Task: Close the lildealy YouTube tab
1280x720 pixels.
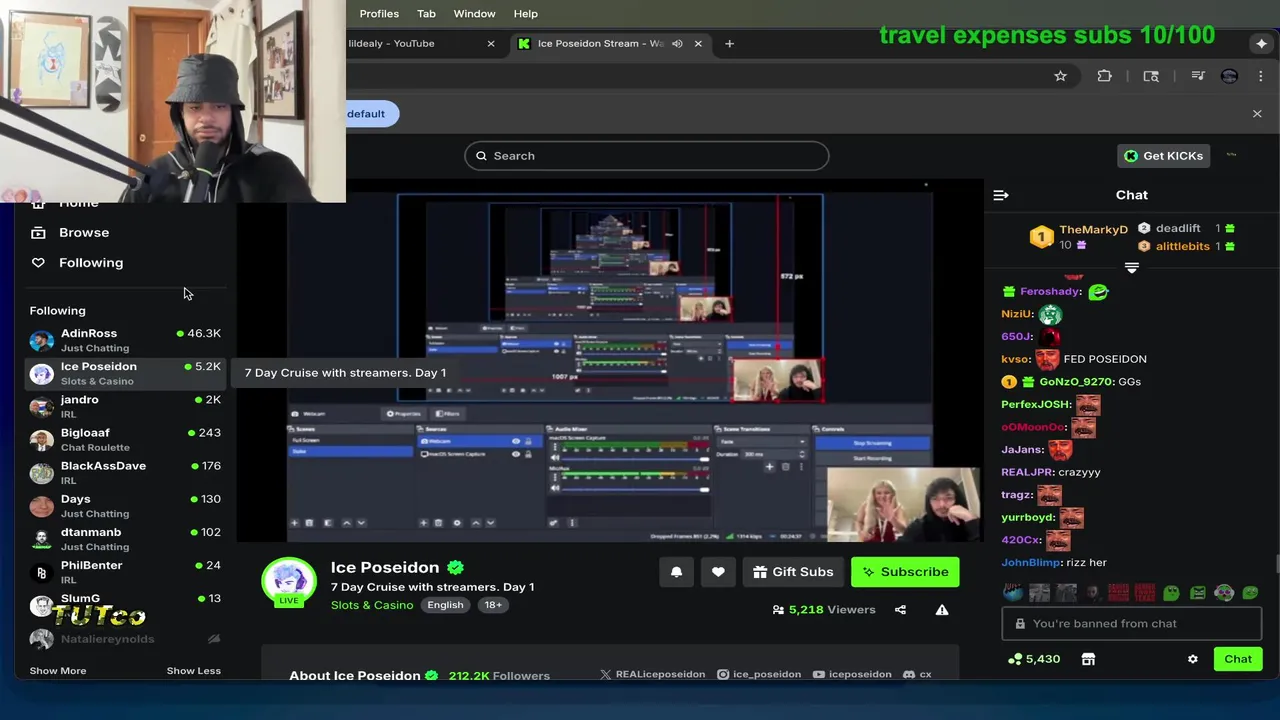Action: pos(491,43)
